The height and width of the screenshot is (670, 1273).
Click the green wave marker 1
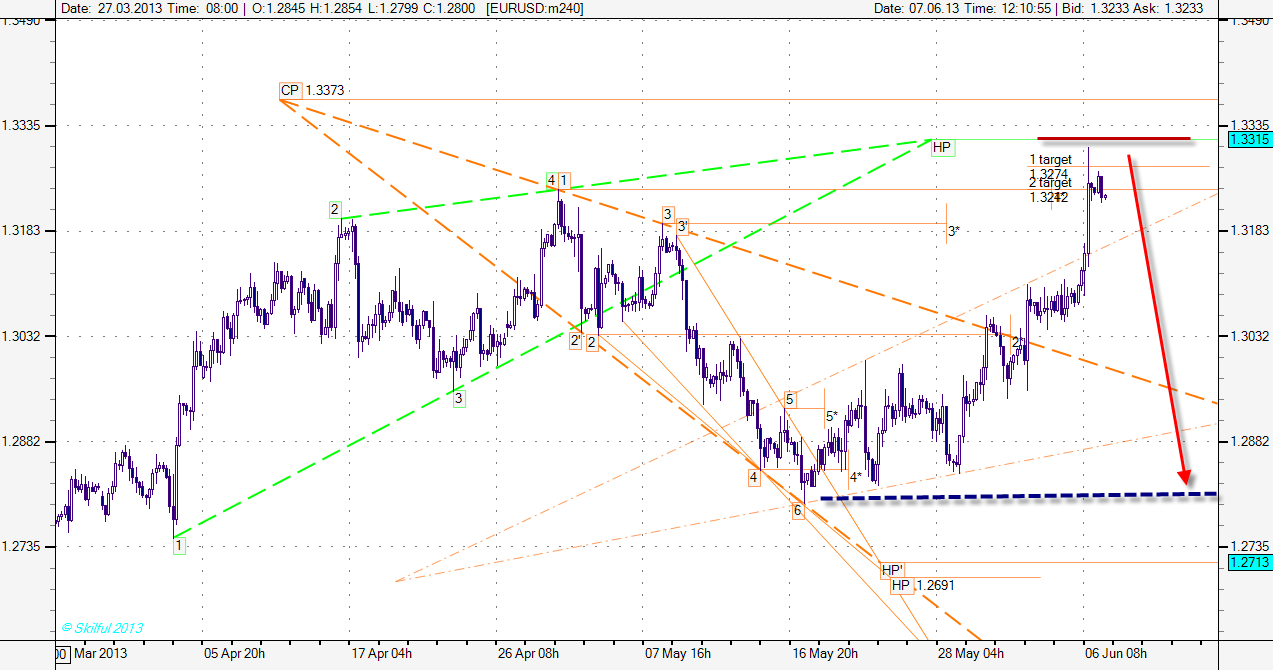(178, 546)
